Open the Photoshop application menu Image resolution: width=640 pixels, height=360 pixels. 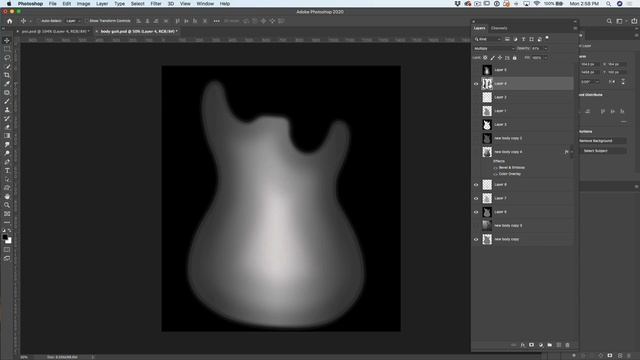[x=30, y=4]
